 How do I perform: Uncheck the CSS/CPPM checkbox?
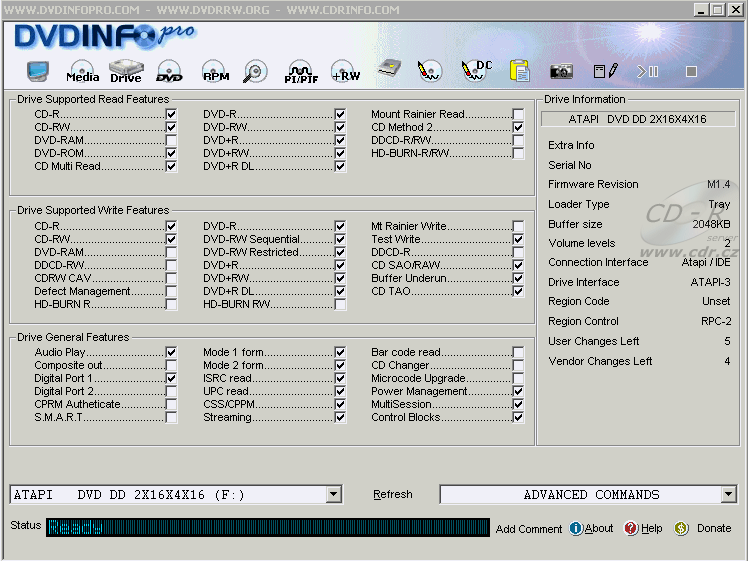(340, 404)
